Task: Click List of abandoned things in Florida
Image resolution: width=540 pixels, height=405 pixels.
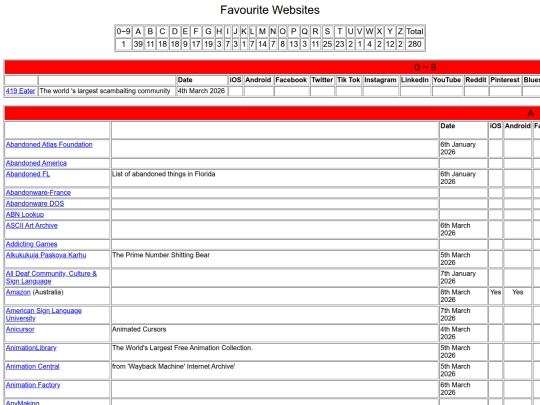Action: [164, 174]
